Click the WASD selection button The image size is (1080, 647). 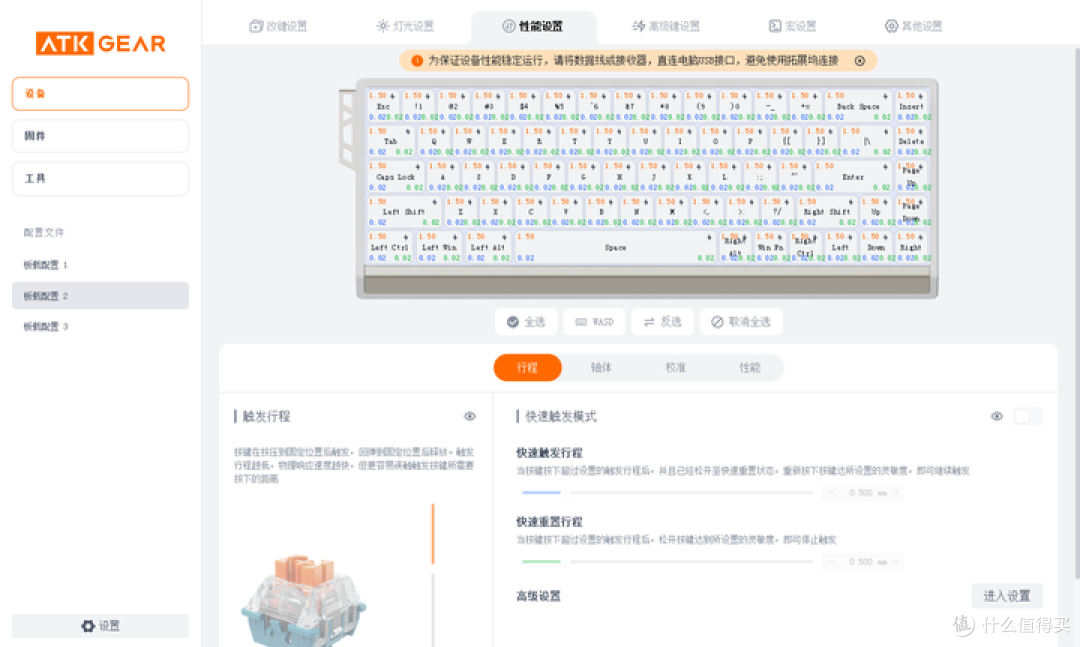(x=594, y=322)
